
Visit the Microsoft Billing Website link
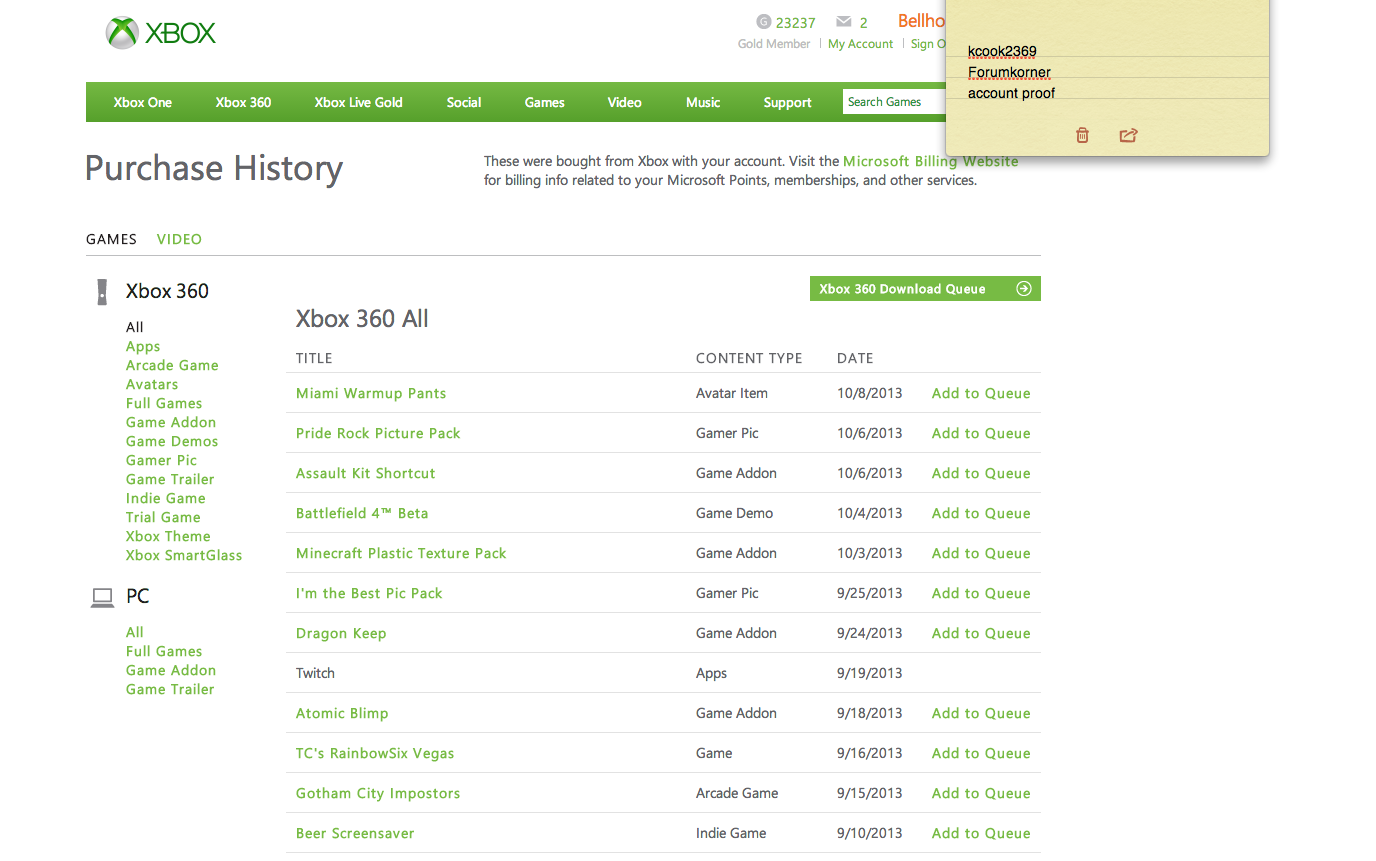point(931,161)
